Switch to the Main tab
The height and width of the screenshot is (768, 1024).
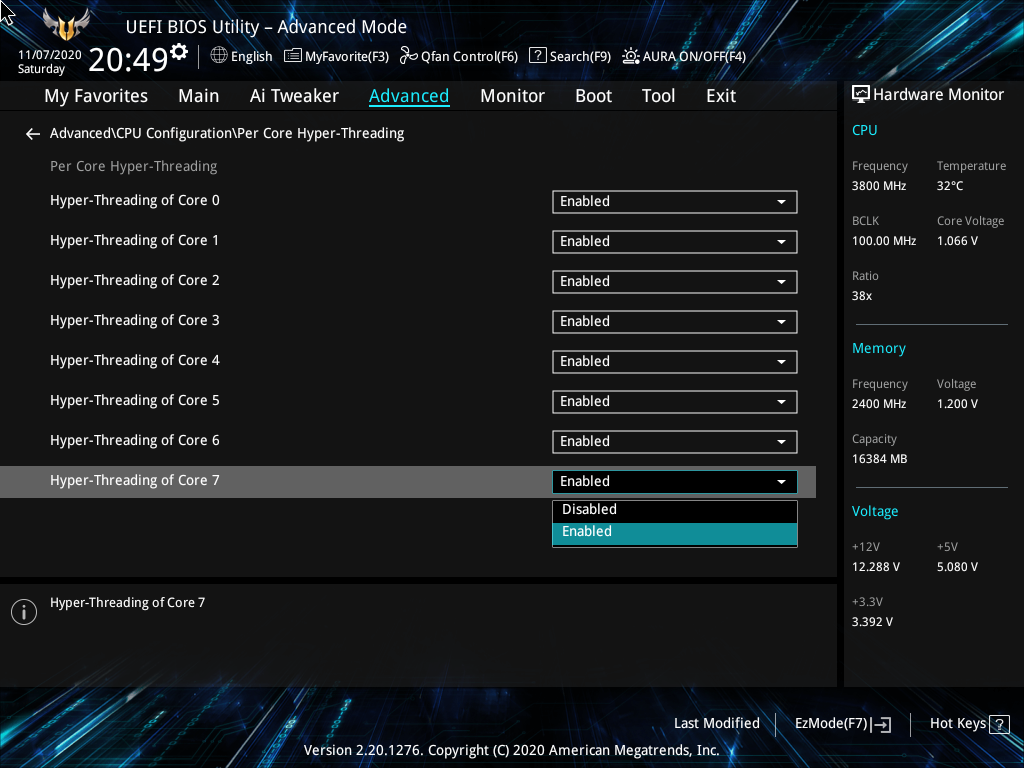tap(199, 96)
